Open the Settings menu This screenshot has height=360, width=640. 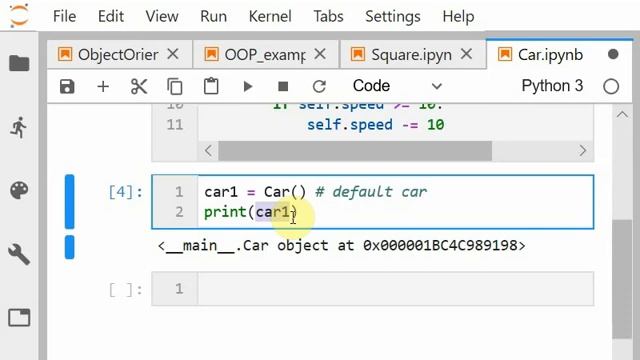point(393,16)
